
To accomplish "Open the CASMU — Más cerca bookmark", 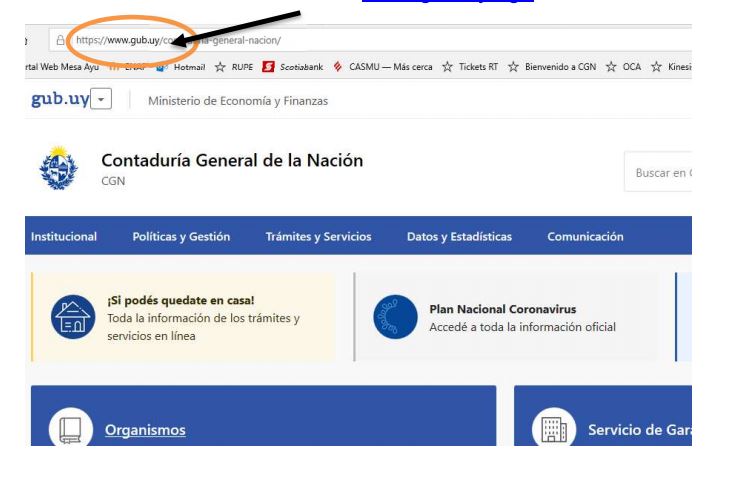I will point(383,67).
